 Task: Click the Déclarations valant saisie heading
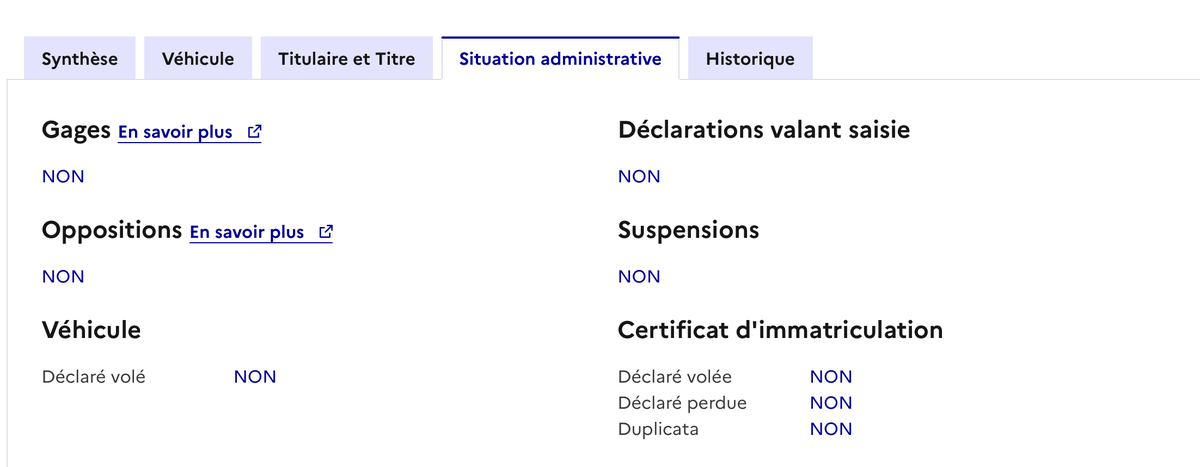tap(764, 130)
